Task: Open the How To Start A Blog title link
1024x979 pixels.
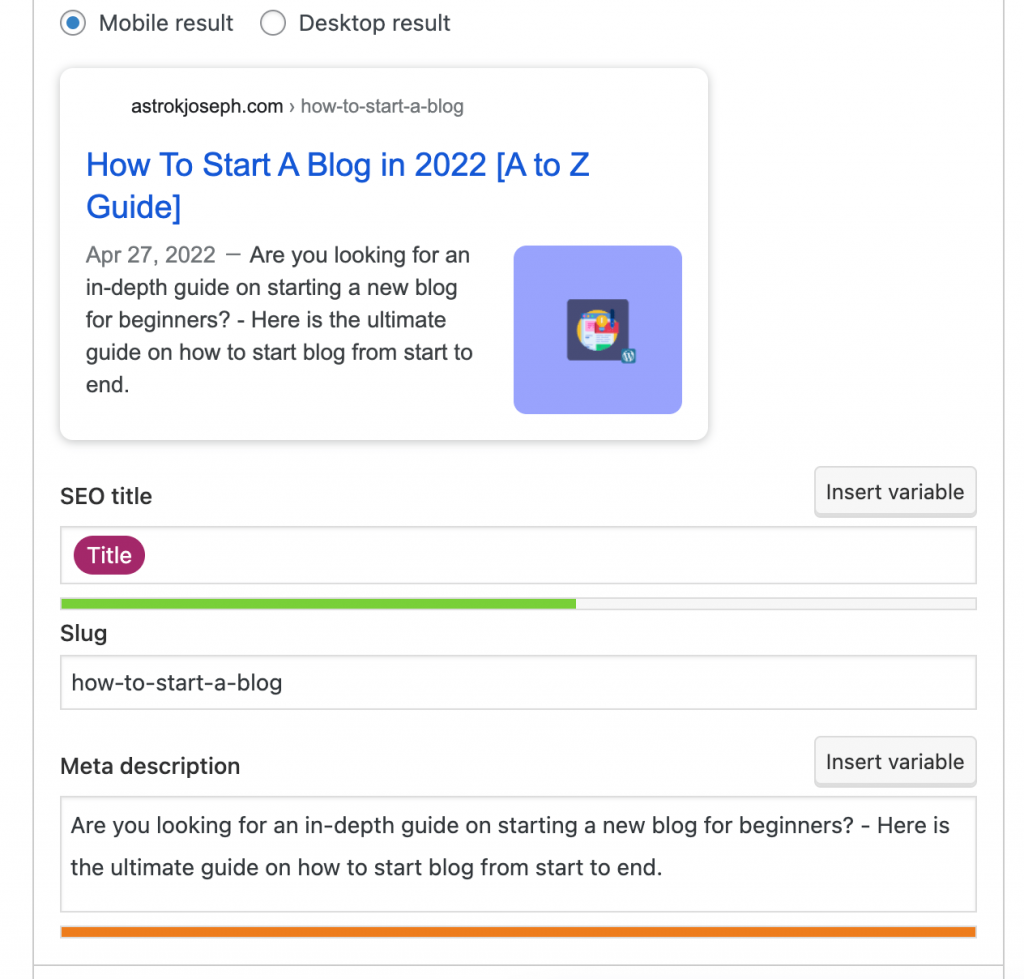Action: [338, 185]
